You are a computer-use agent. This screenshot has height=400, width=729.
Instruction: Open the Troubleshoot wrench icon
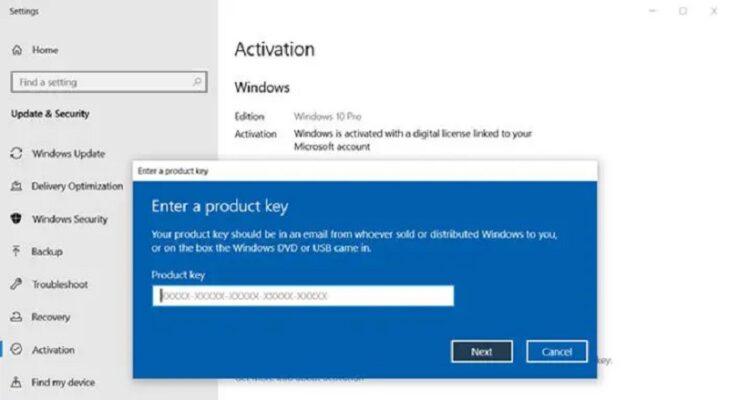coord(17,285)
